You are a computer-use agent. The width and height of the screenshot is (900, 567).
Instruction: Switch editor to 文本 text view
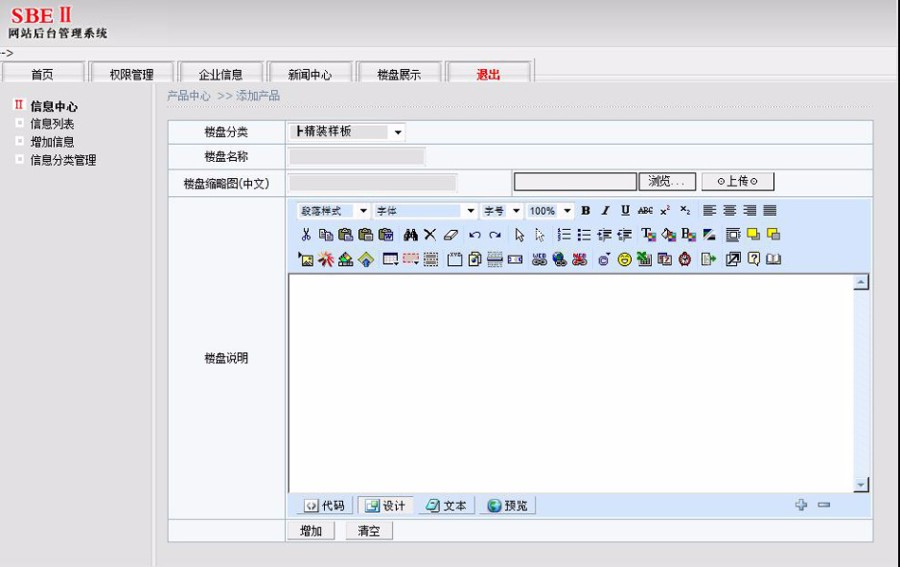coord(447,506)
